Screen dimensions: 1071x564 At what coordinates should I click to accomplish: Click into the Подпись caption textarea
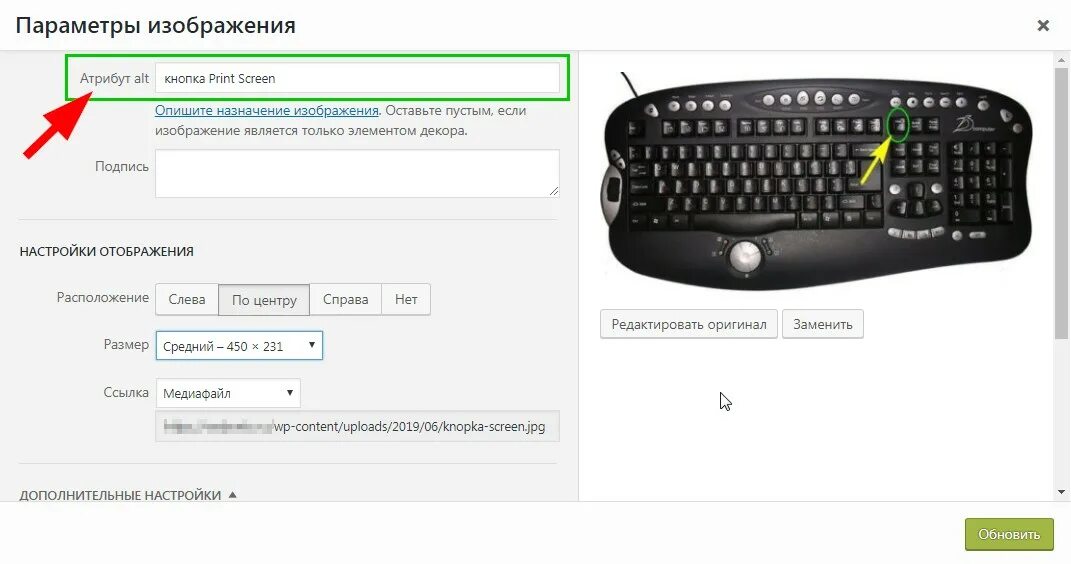coord(357,173)
